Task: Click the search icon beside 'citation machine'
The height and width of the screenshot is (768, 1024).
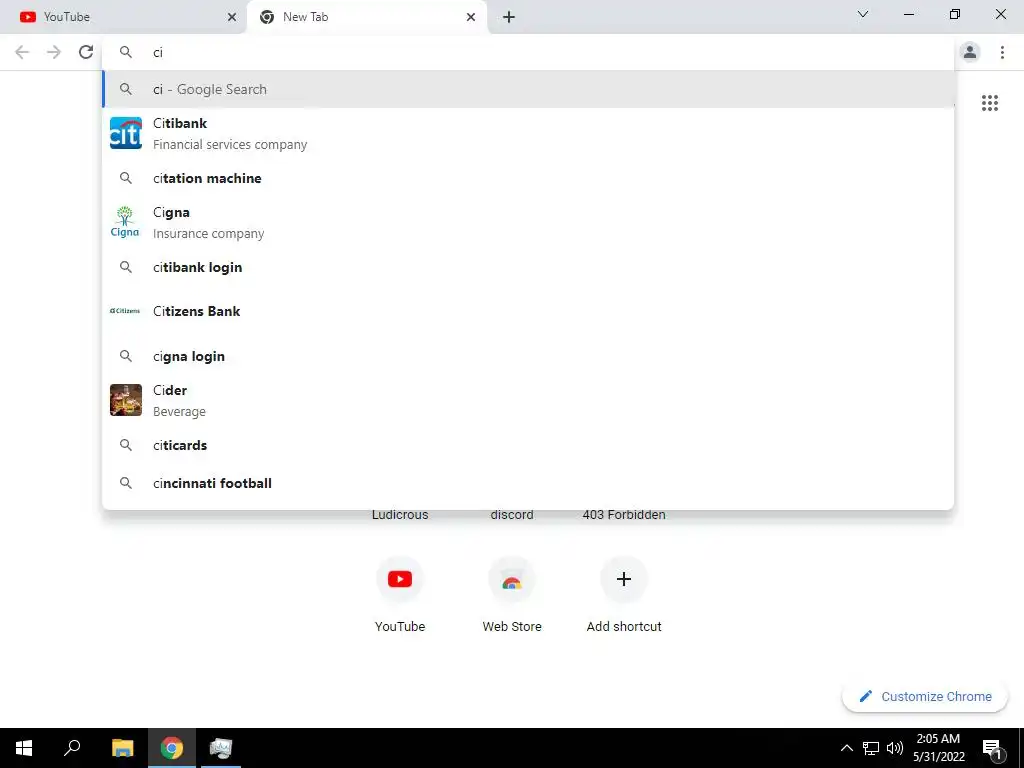Action: click(125, 178)
